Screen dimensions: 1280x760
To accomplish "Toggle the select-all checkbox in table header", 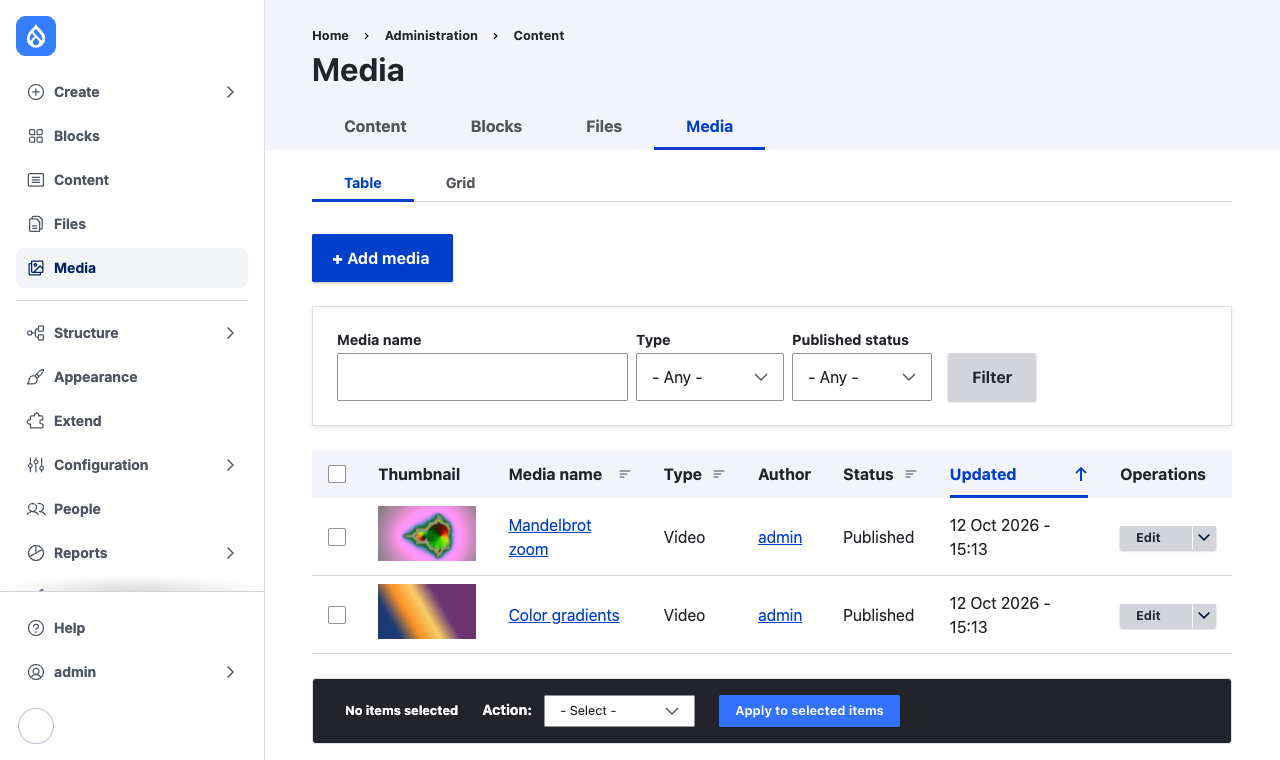I will (x=337, y=474).
